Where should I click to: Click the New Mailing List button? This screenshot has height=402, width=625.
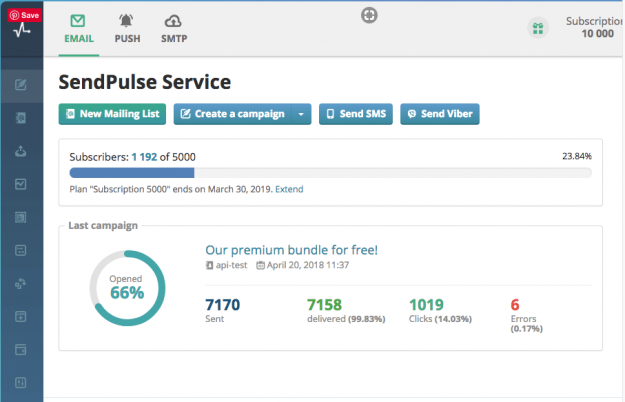[112, 114]
